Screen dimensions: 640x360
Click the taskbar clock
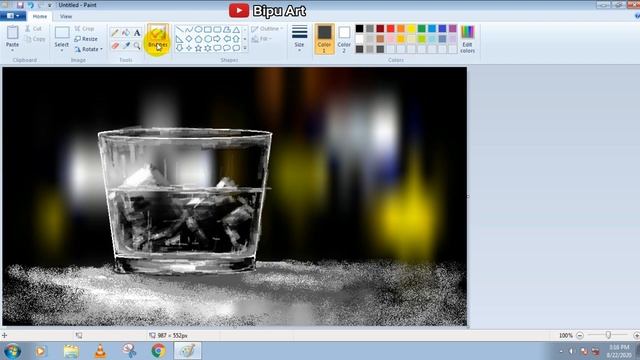pyautogui.click(x=619, y=351)
